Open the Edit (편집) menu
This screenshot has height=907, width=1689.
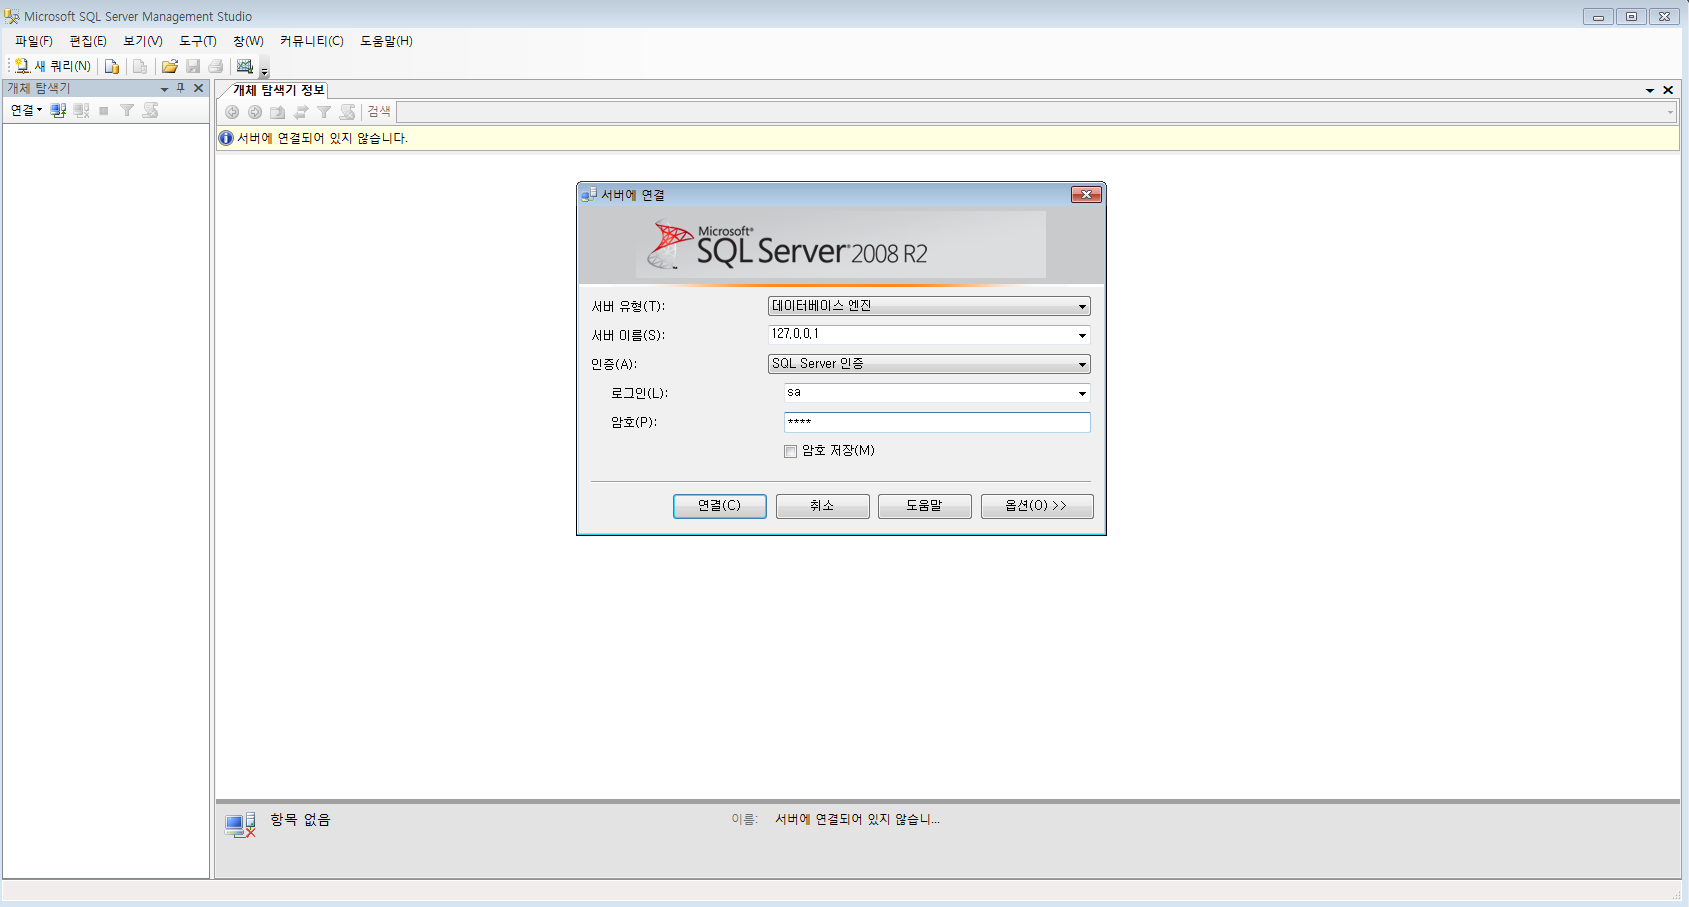[x=88, y=41]
